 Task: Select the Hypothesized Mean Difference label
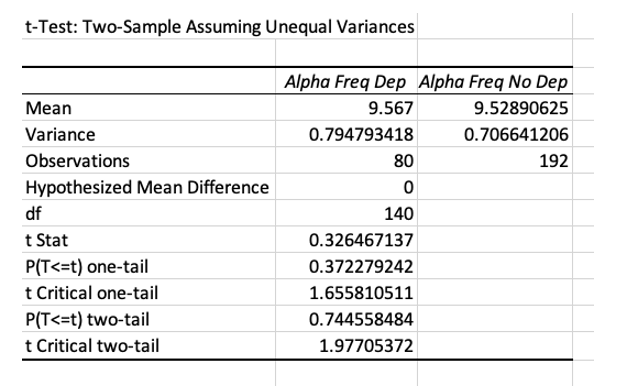(149, 187)
